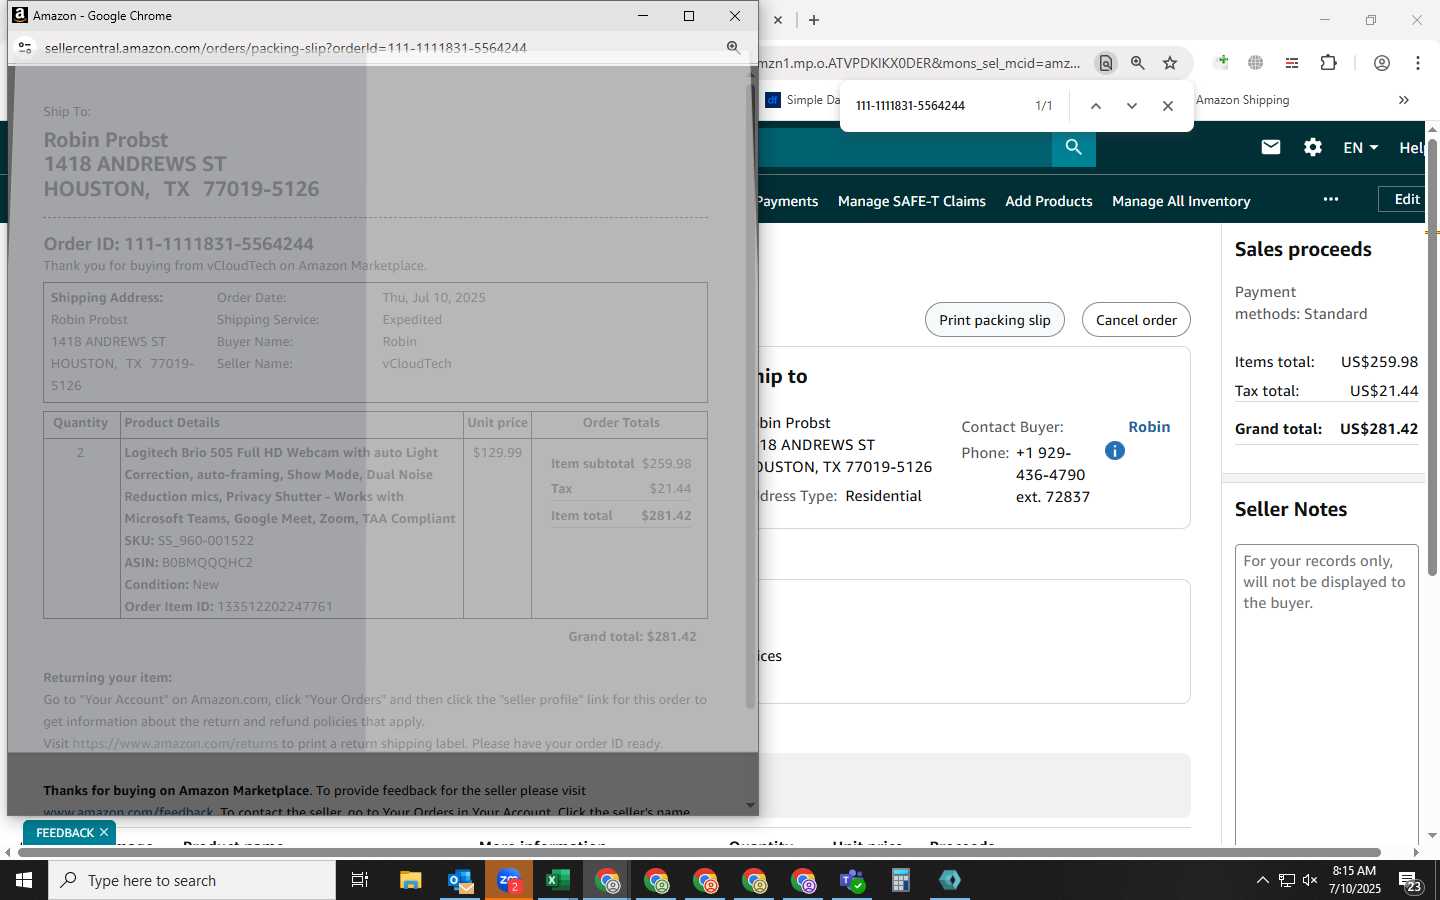Expand the EN language dropdown

pyautogui.click(x=1361, y=147)
